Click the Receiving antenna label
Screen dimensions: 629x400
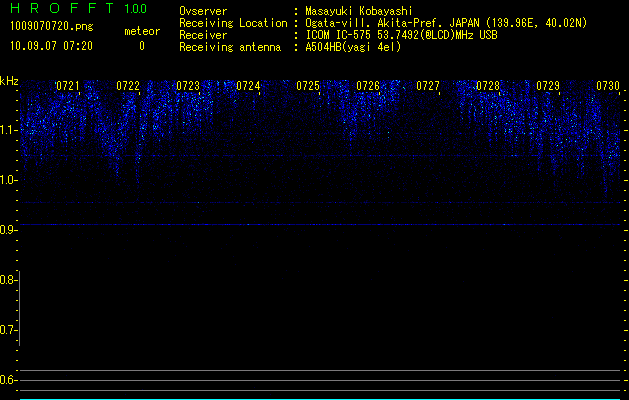point(230,47)
